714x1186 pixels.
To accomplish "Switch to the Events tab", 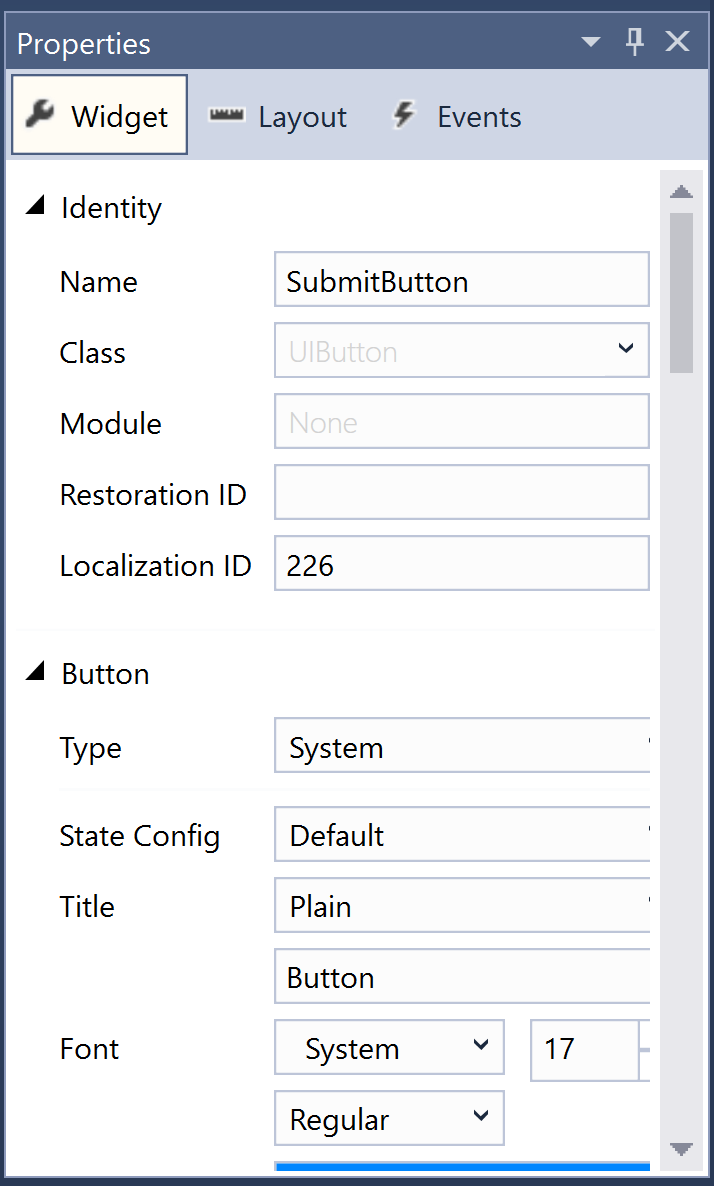I will pos(457,116).
